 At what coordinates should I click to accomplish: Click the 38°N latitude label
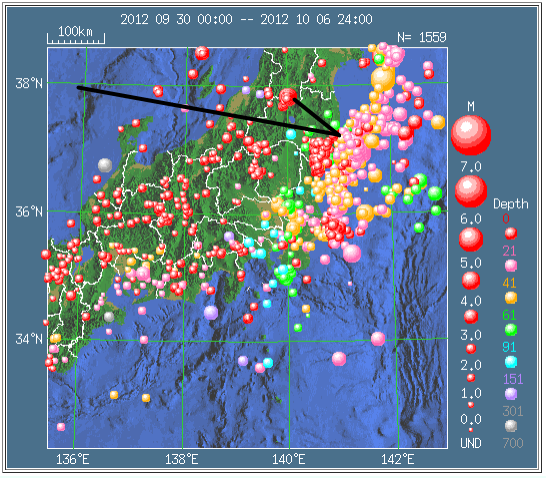coord(29,84)
